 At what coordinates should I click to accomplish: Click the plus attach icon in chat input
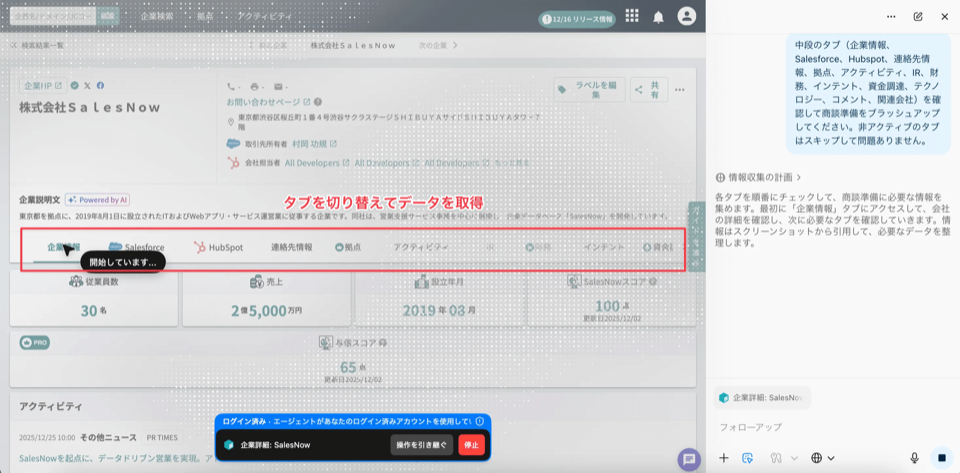click(x=724, y=458)
